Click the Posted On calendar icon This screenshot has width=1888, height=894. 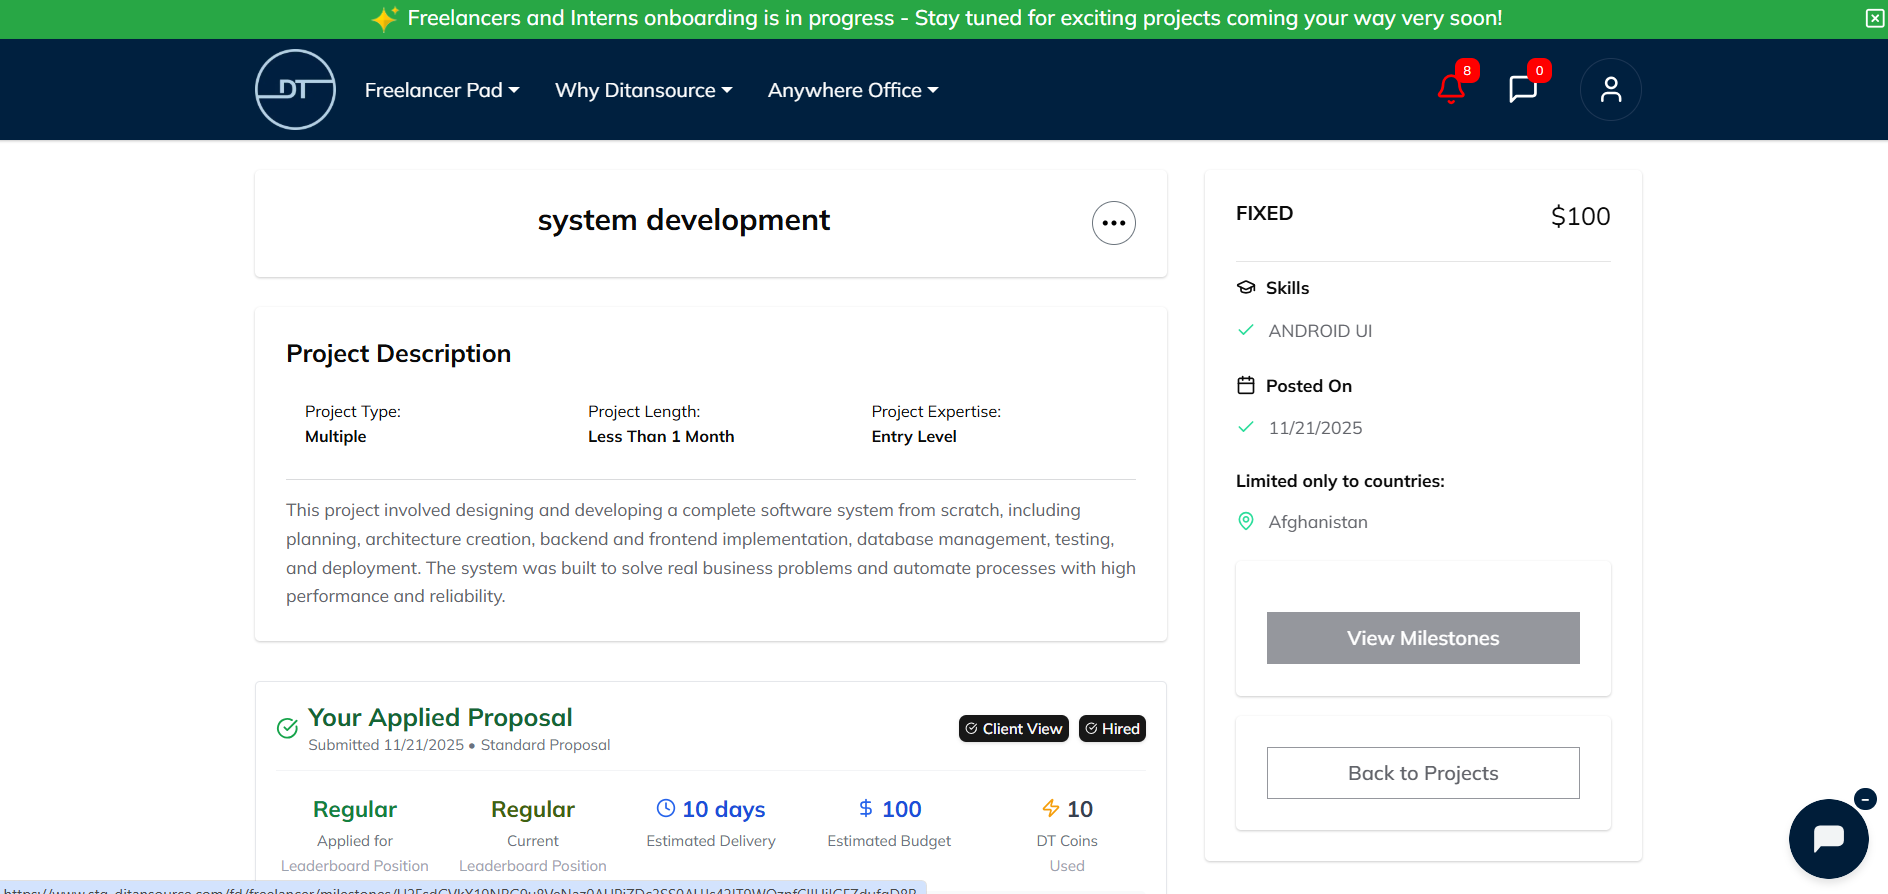pos(1246,386)
